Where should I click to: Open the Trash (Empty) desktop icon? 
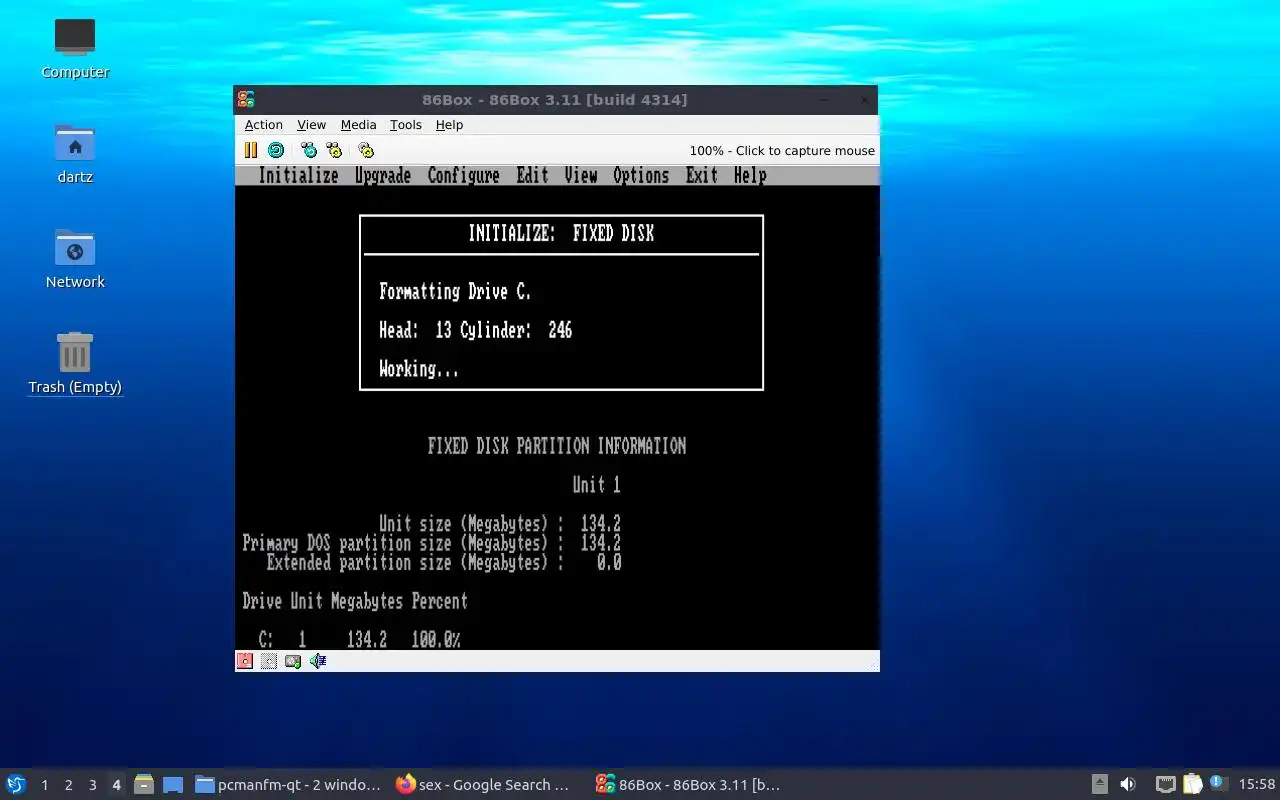point(75,363)
